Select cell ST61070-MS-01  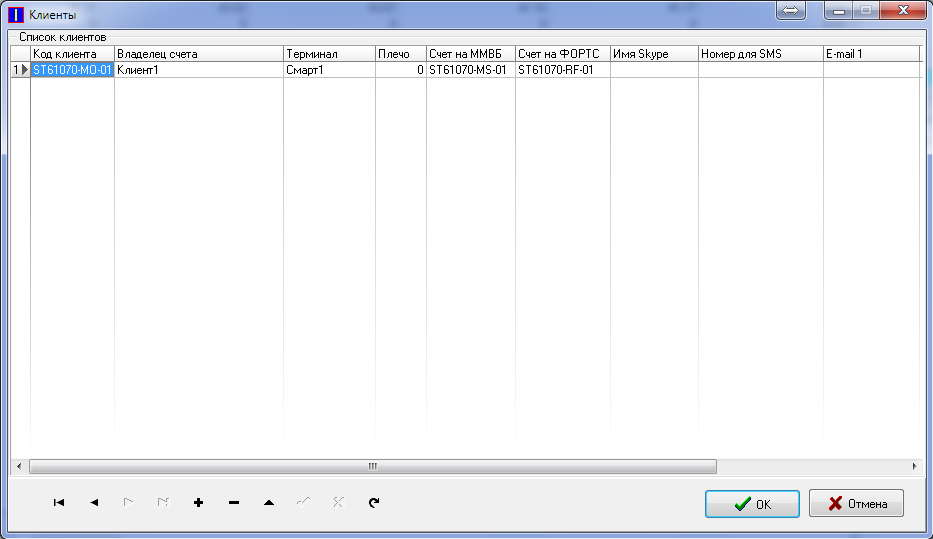471,70
